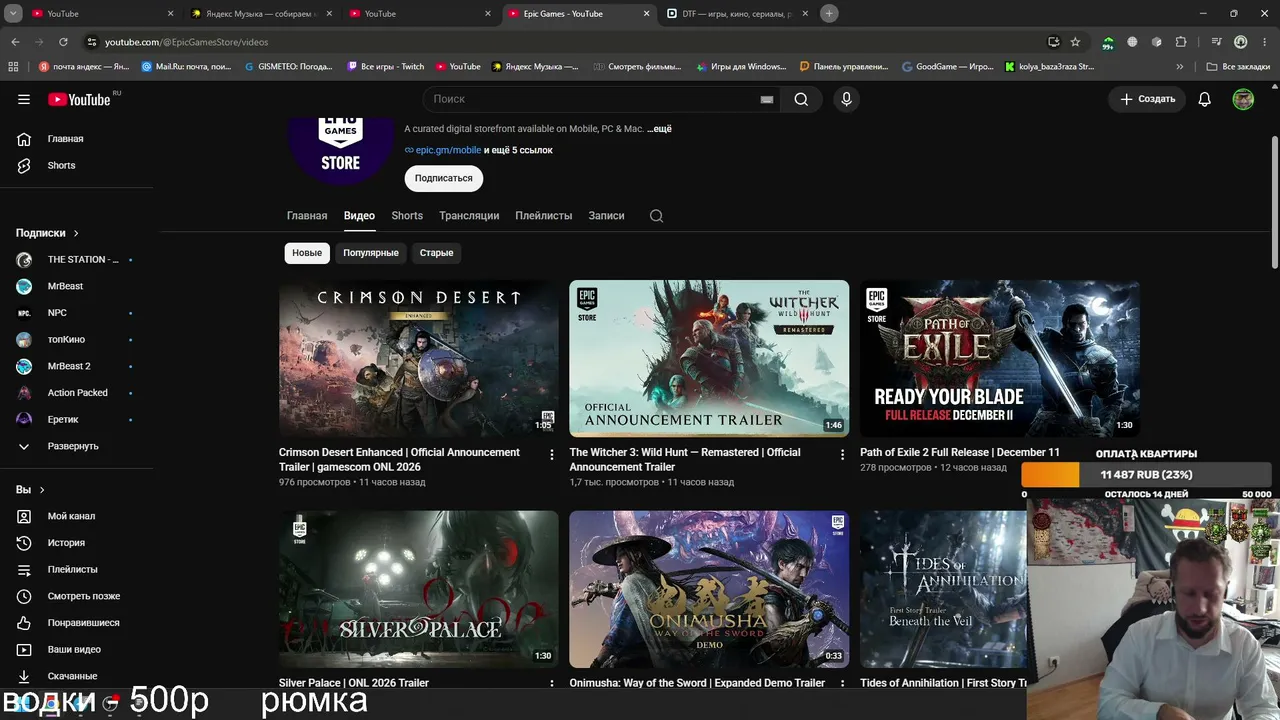Play the Silver Palace thumbnail
This screenshot has height=720, width=1280.
click(x=419, y=589)
